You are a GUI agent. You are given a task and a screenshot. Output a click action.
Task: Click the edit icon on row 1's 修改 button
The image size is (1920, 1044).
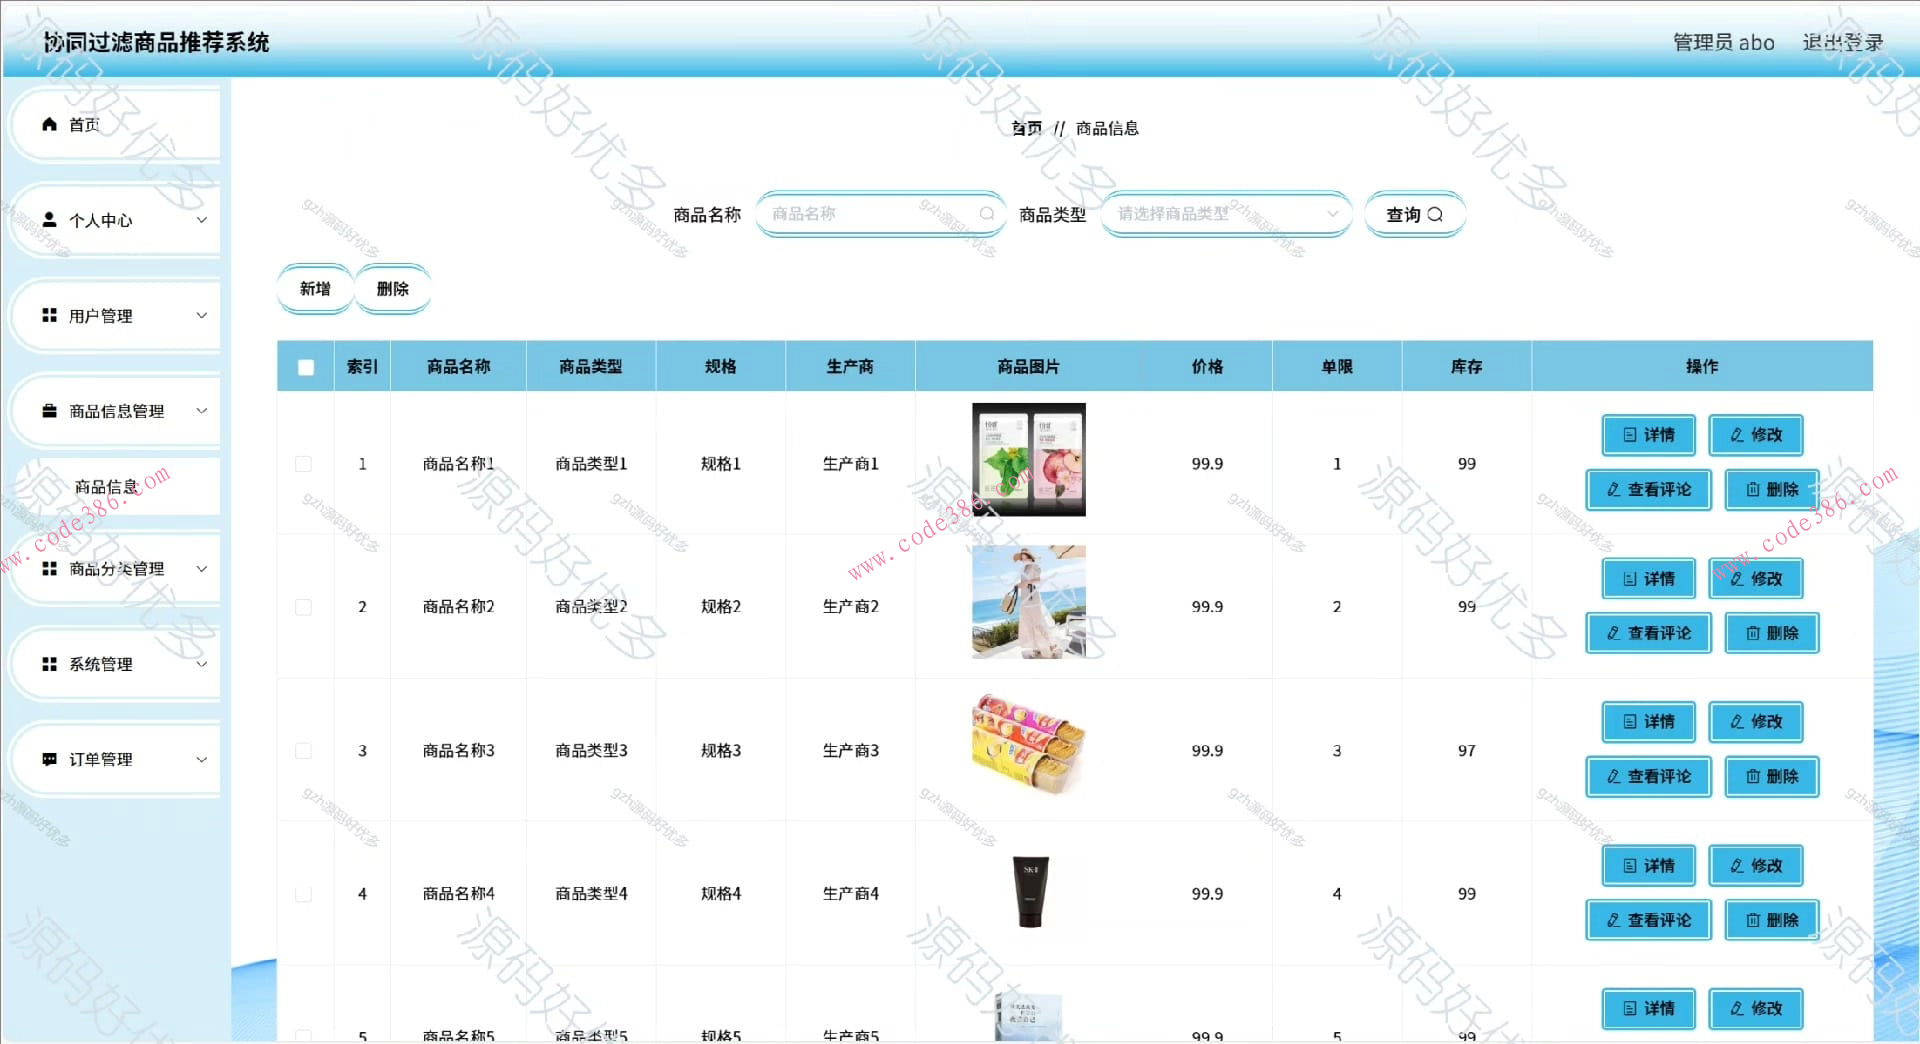[x=1734, y=435]
